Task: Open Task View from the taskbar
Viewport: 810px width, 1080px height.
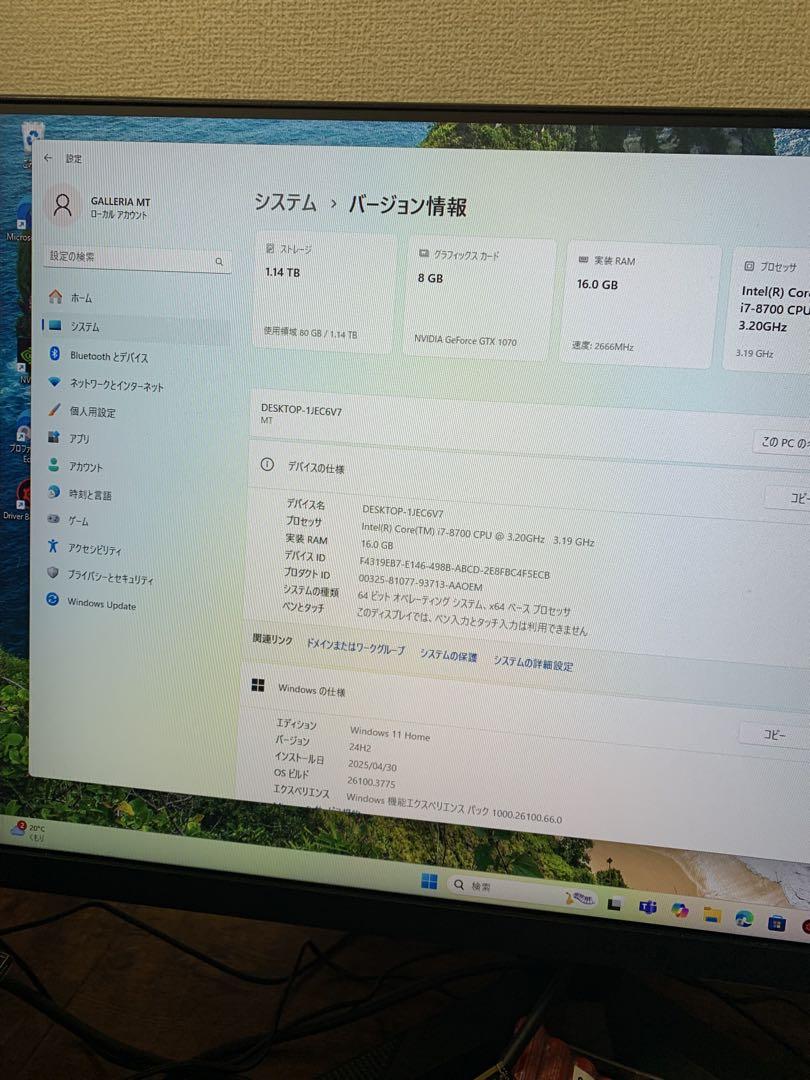Action: point(614,904)
